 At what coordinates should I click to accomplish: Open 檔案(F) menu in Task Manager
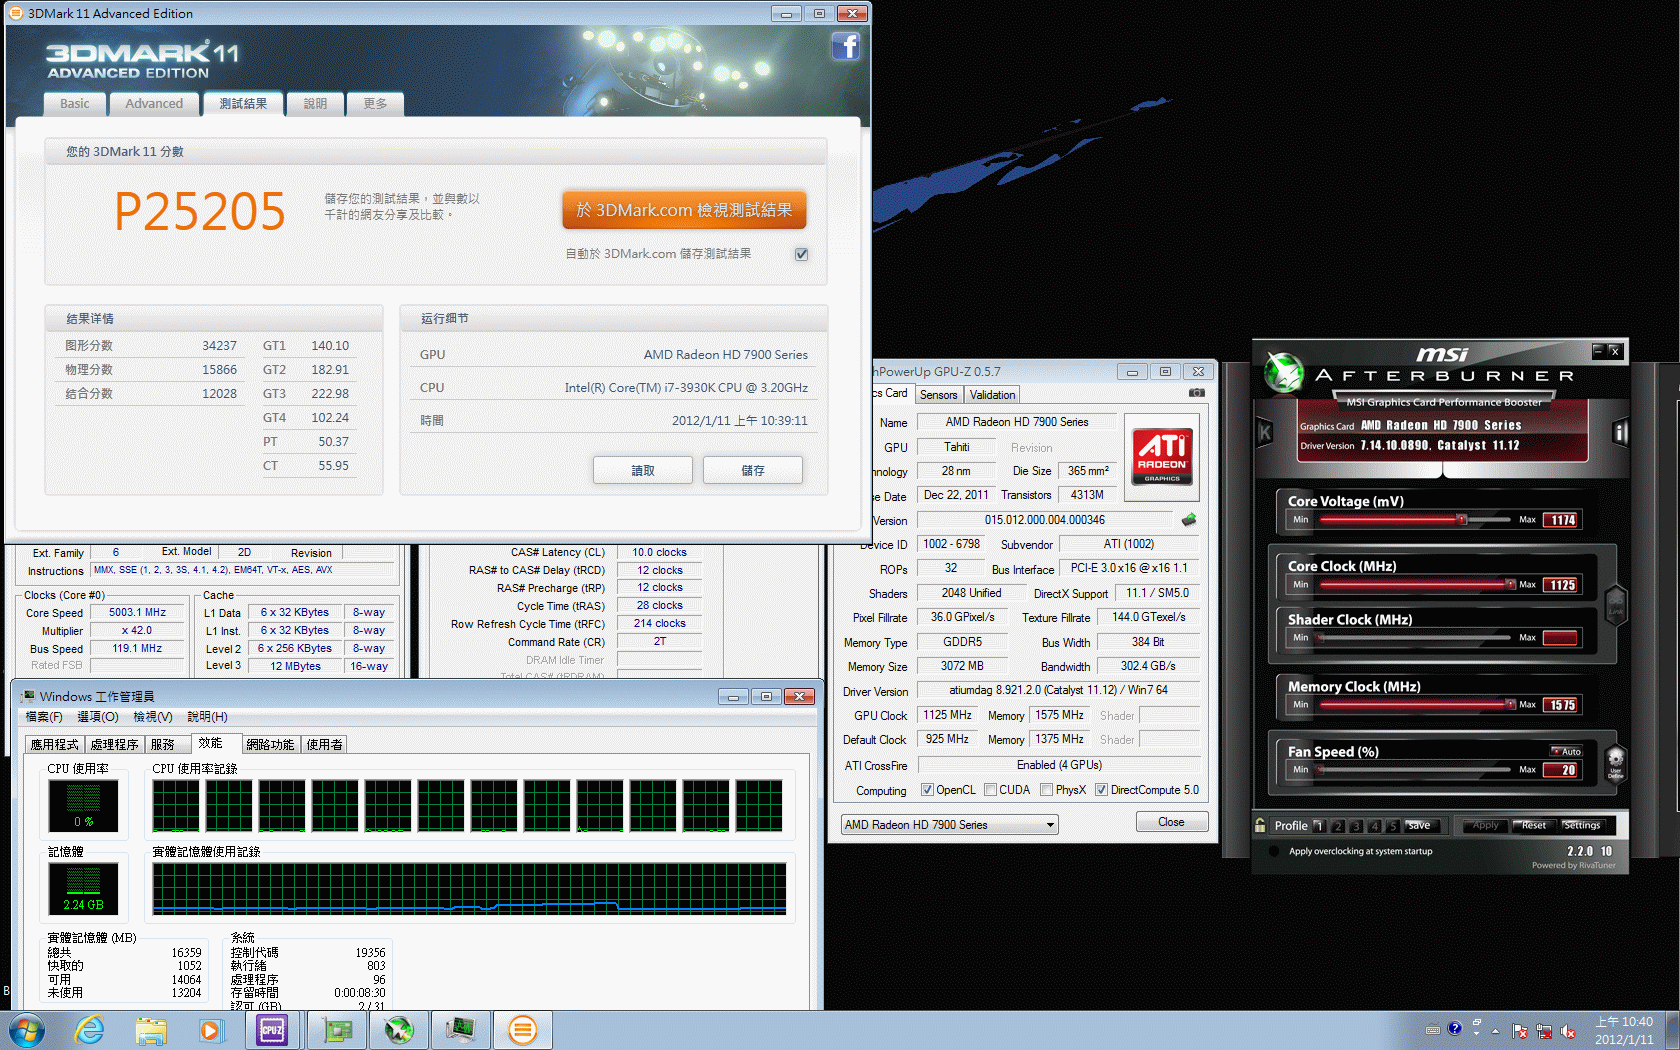click(x=44, y=717)
